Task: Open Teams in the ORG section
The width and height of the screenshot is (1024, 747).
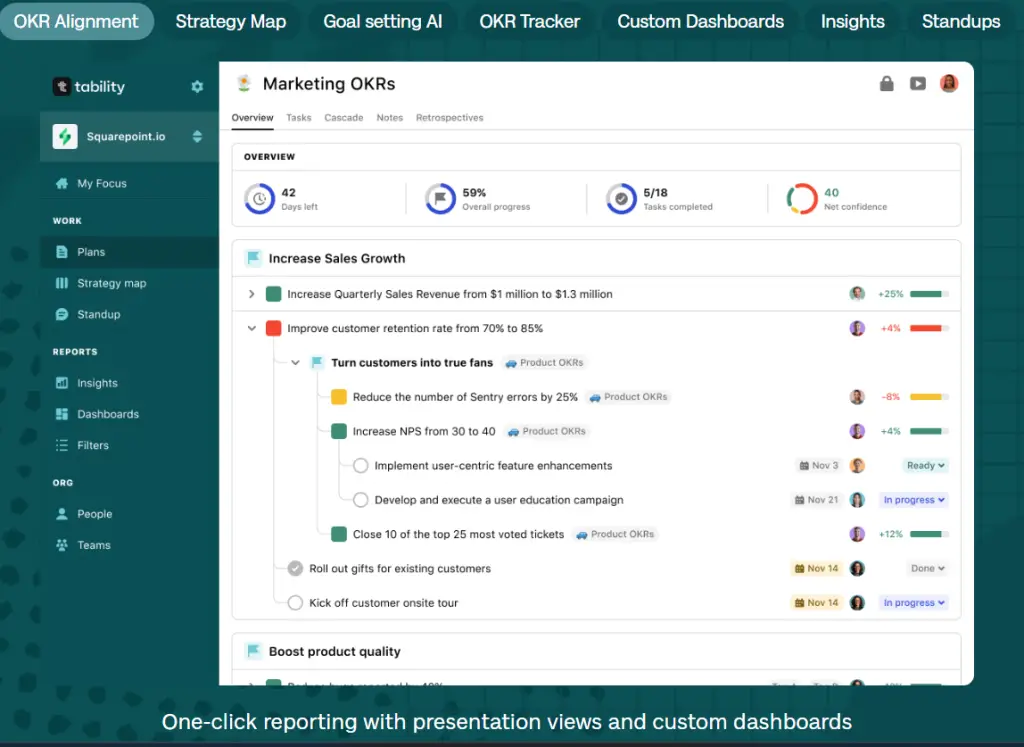Action: tap(93, 545)
